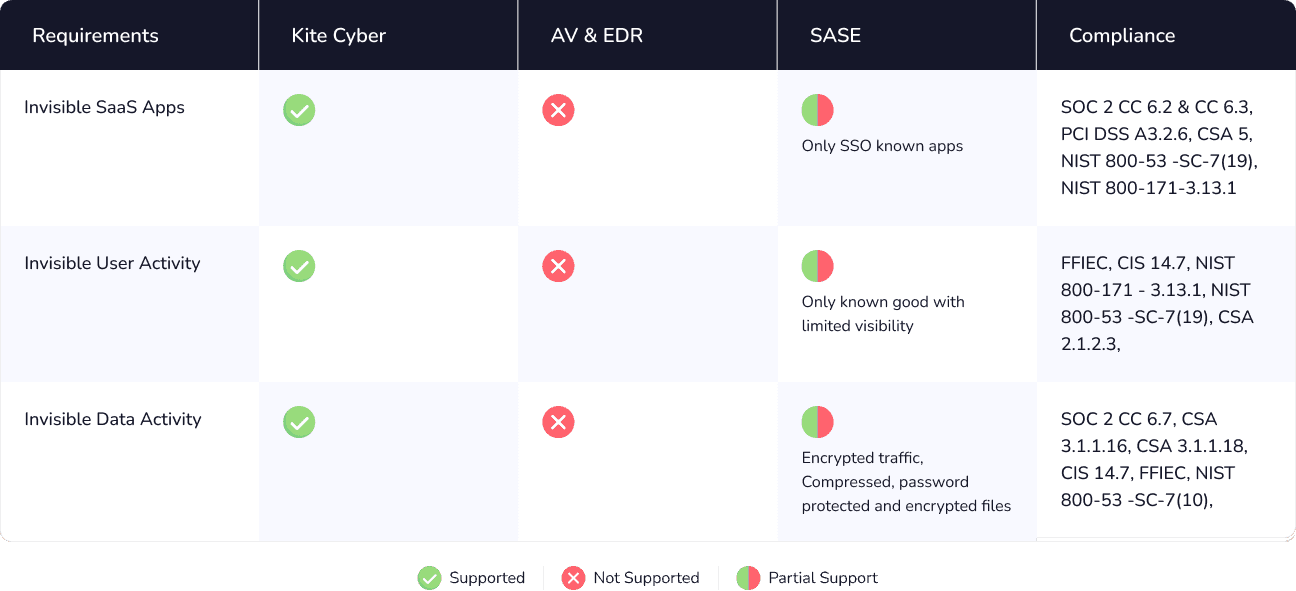Click the 'Only SSO known apps' note
1296x591 pixels.
882,146
